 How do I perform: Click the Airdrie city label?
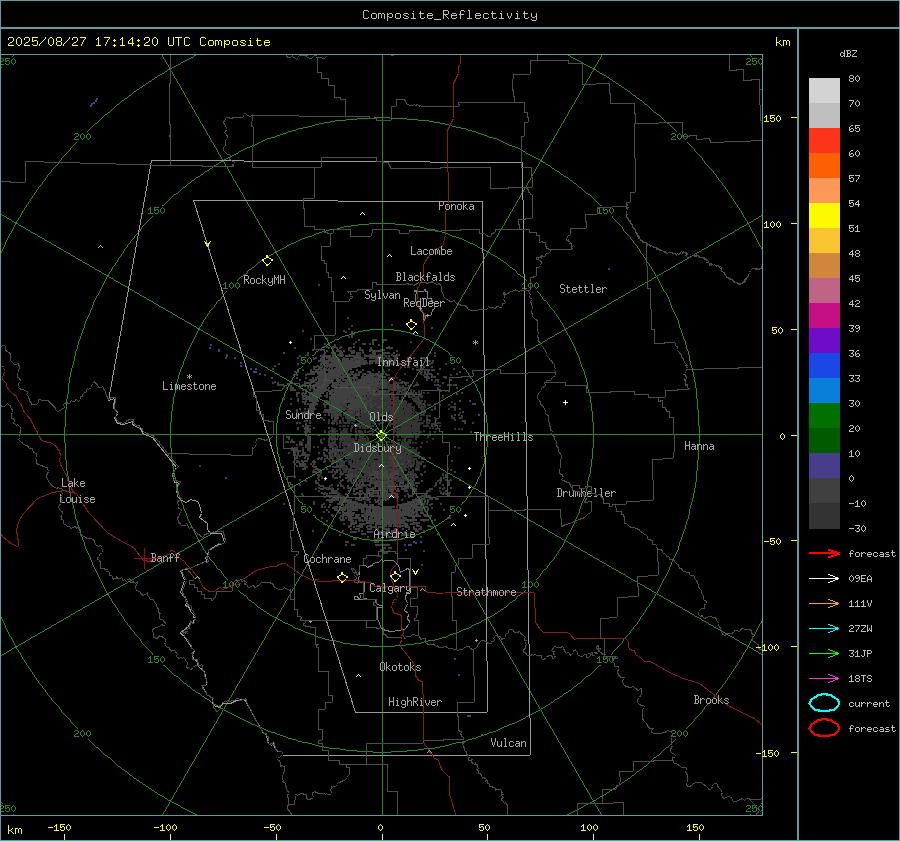(x=394, y=534)
